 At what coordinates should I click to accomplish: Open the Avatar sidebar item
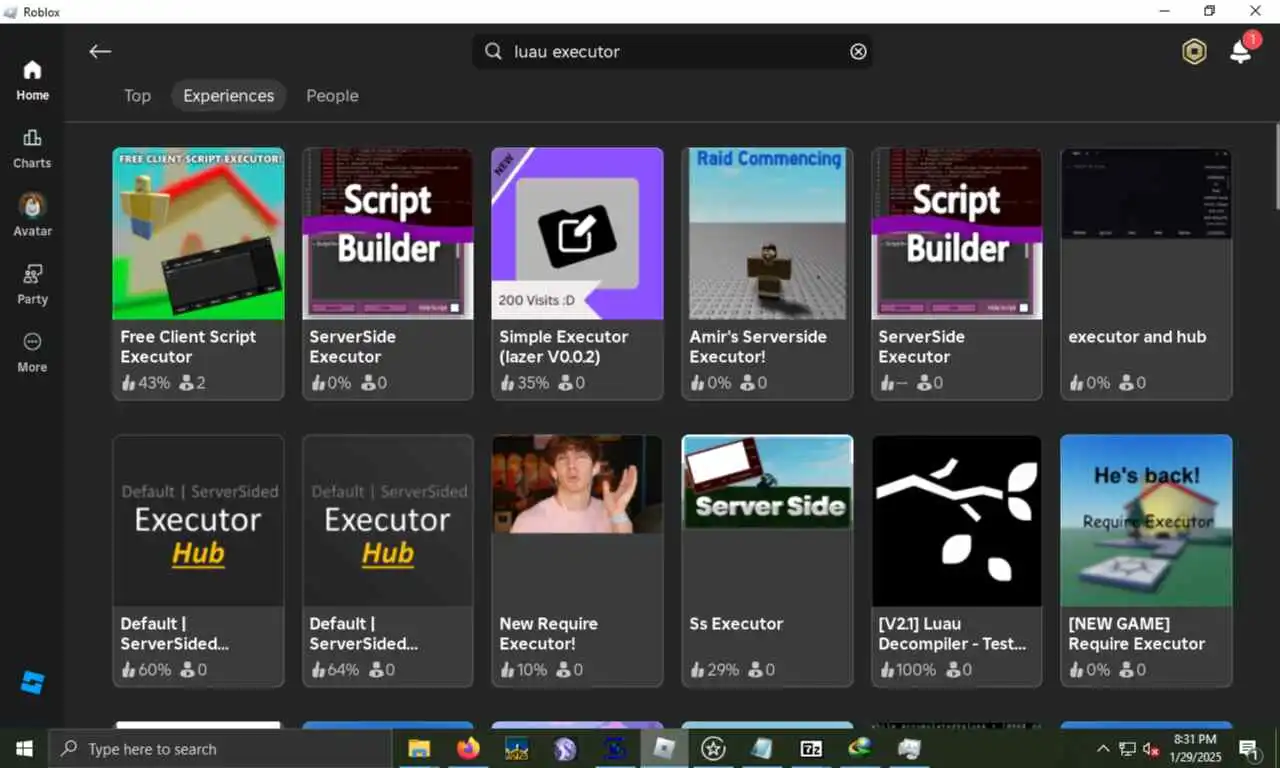click(32, 215)
